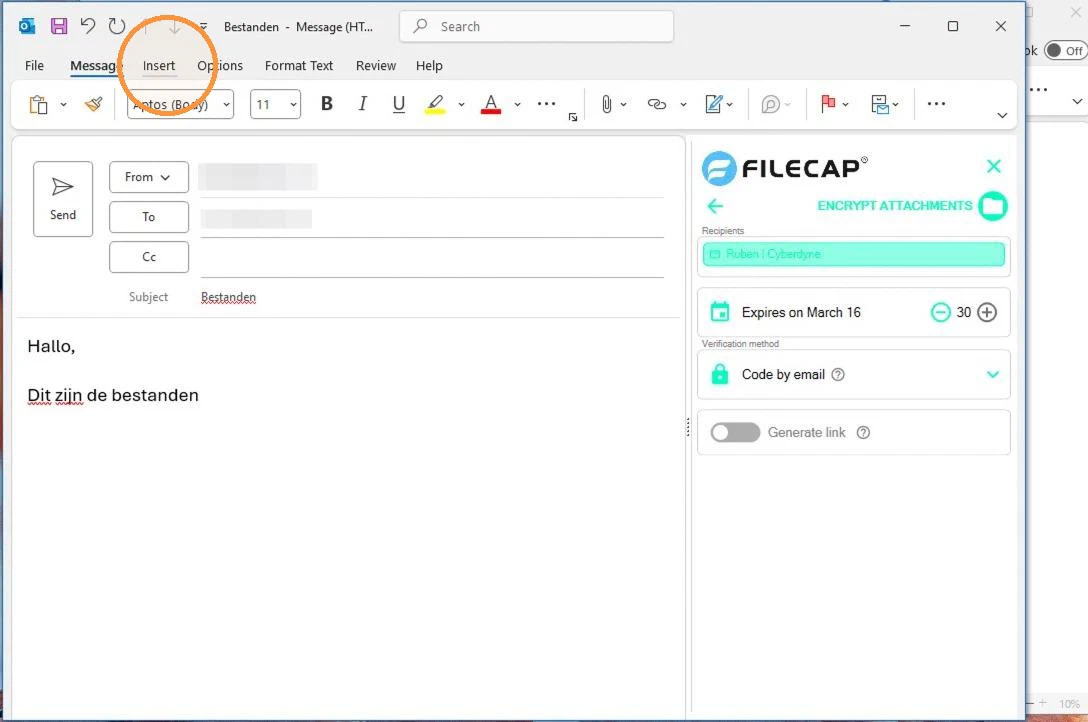This screenshot has width=1088, height=722.
Task: Click into the Cc address field
Action: [432, 259]
